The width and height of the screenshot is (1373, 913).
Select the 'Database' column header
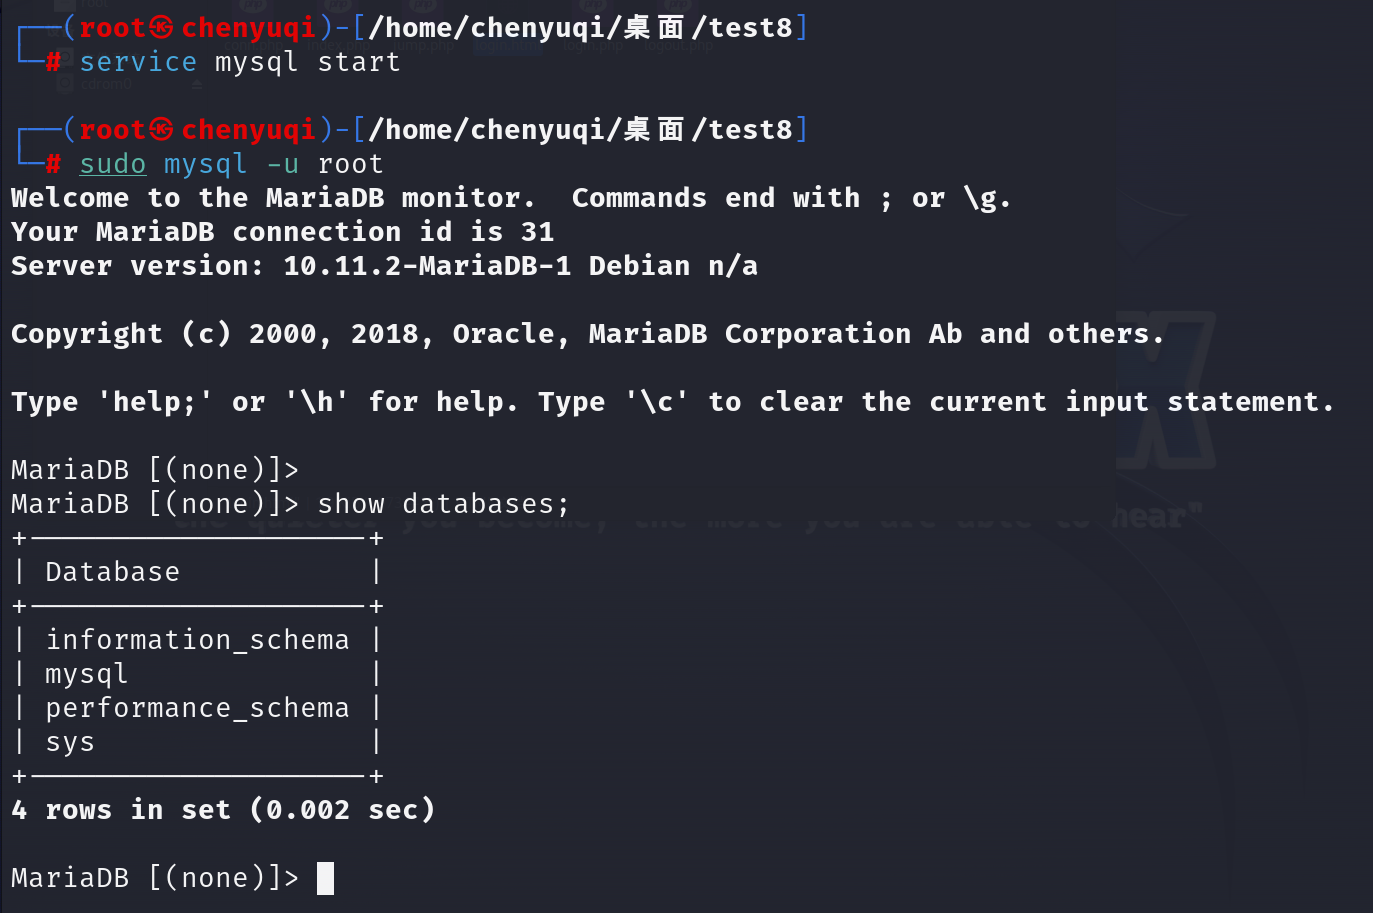tap(112, 572)
